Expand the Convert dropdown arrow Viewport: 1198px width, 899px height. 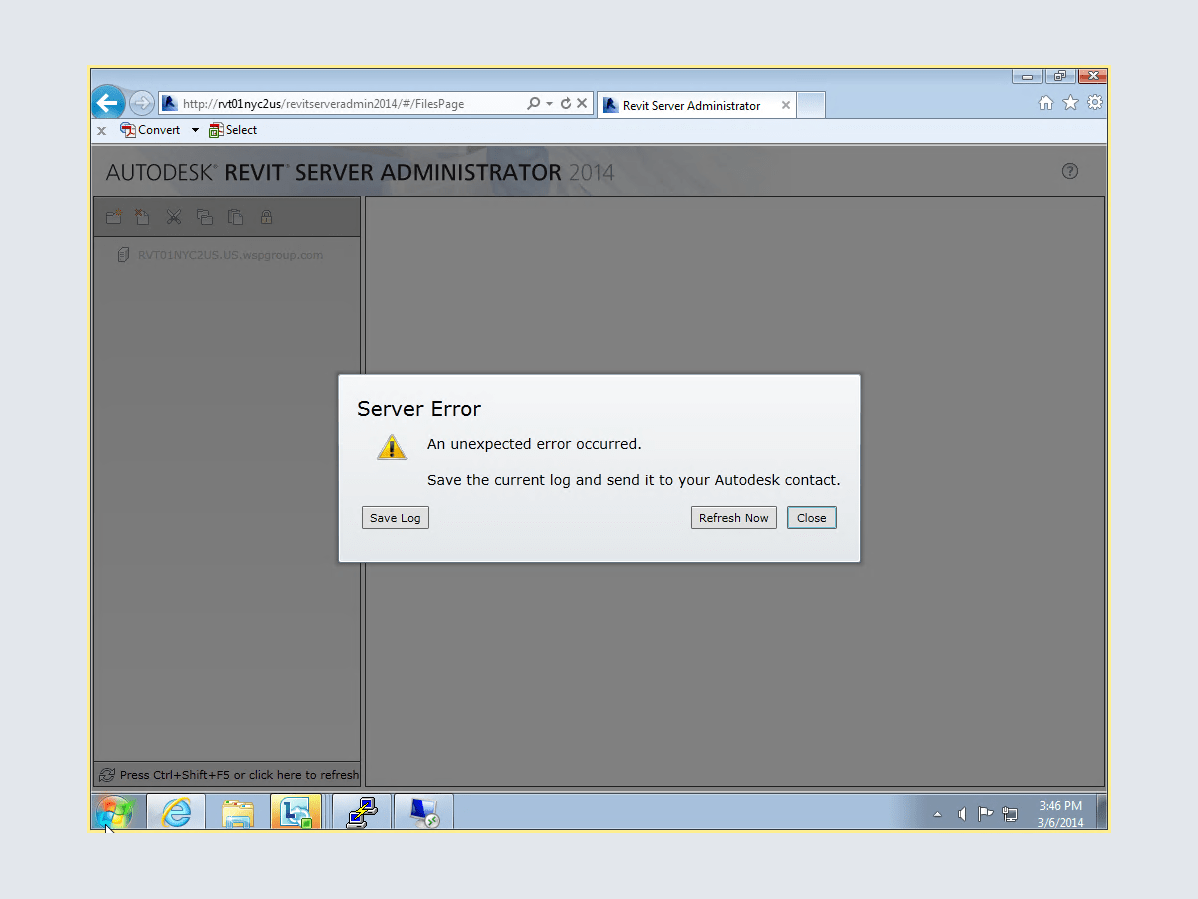click(196, 130)
